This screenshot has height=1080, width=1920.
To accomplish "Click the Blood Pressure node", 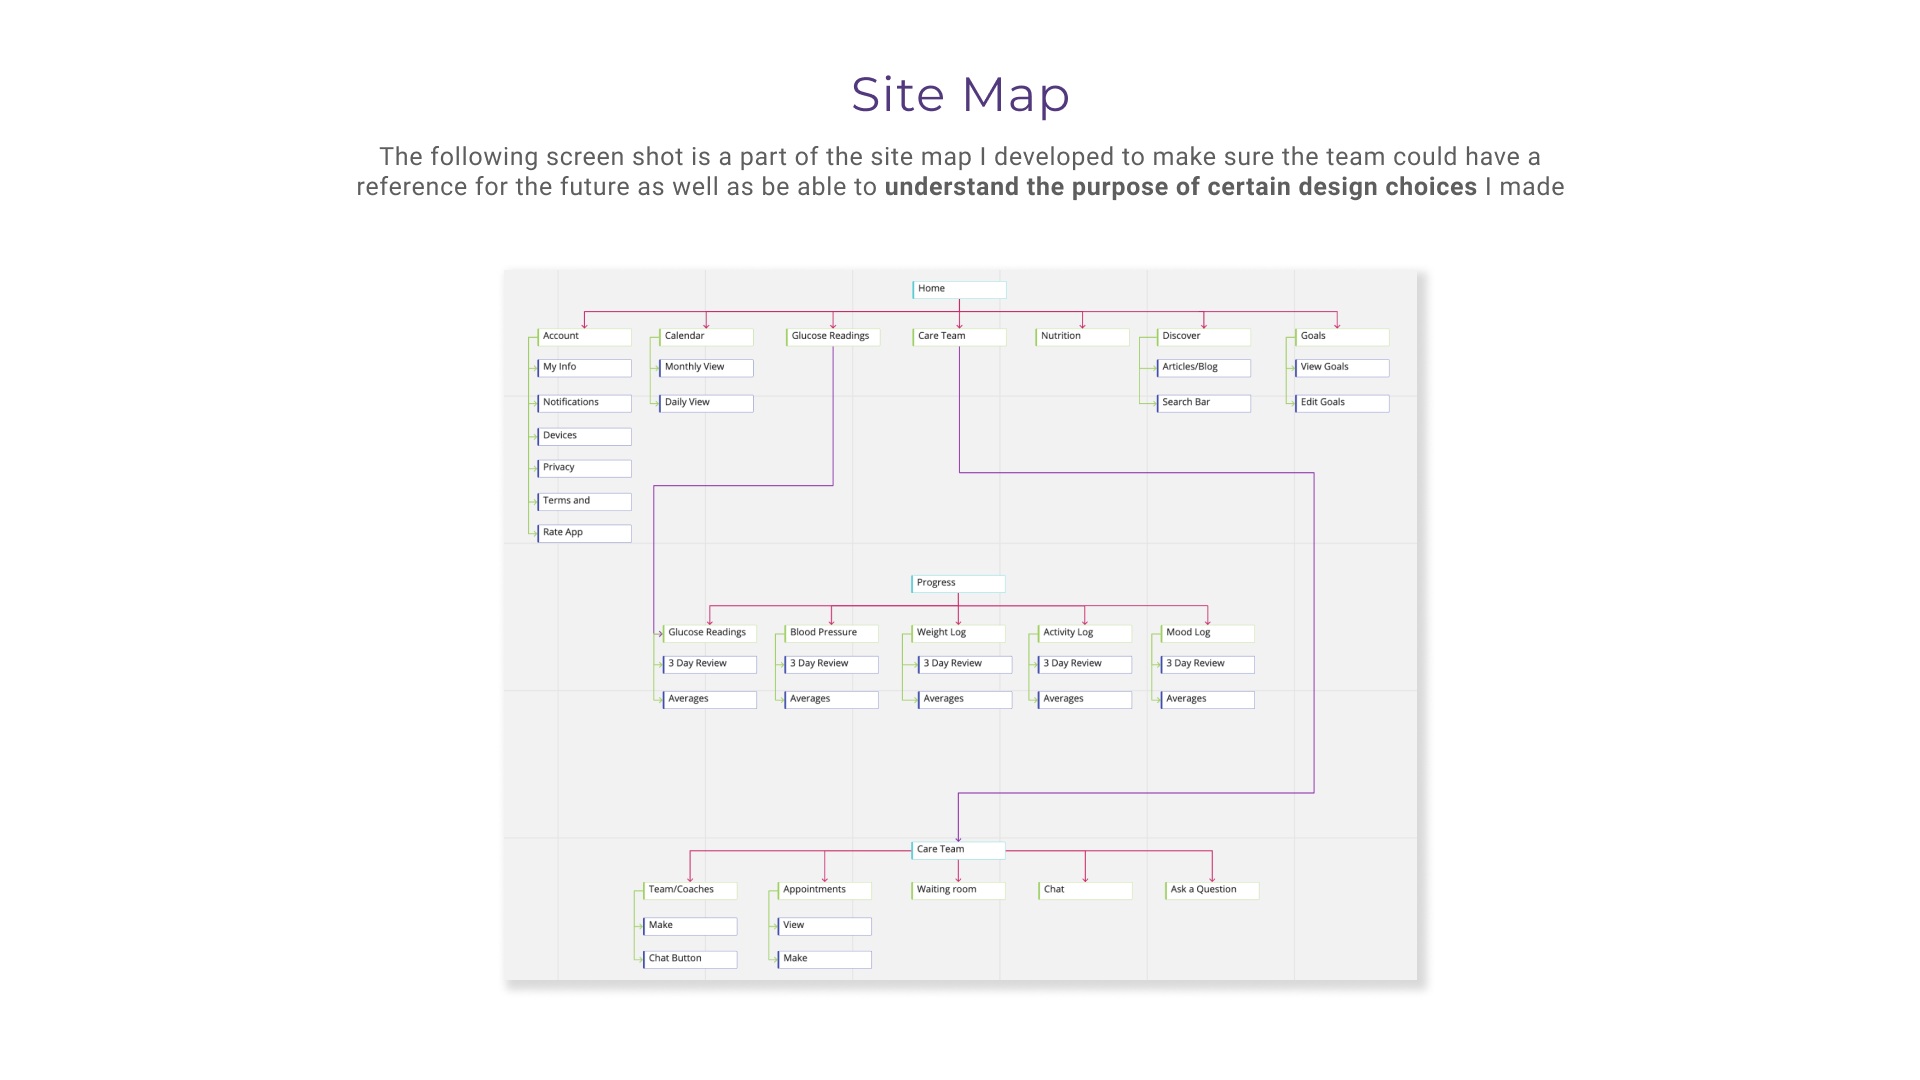I will coord(831,633).
